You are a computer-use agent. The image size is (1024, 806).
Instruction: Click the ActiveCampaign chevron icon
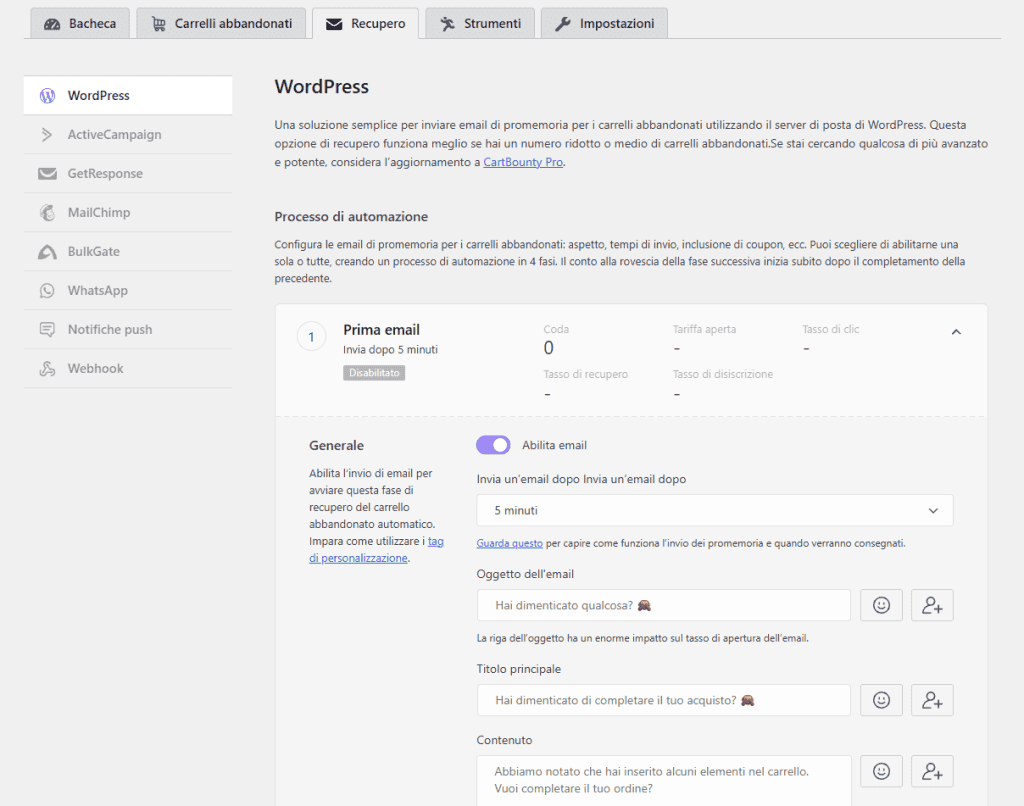(47, 135)
